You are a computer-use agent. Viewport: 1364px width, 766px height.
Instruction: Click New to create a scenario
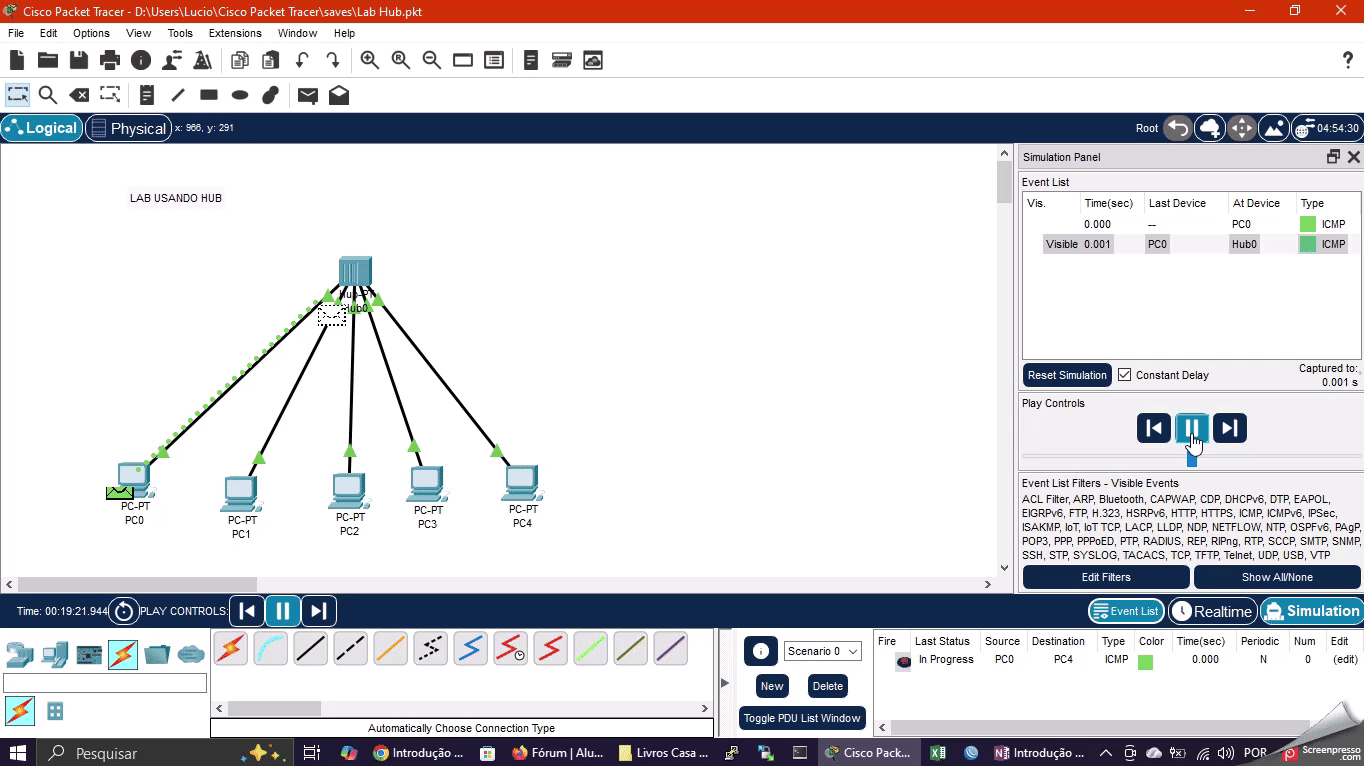[772, 686]
